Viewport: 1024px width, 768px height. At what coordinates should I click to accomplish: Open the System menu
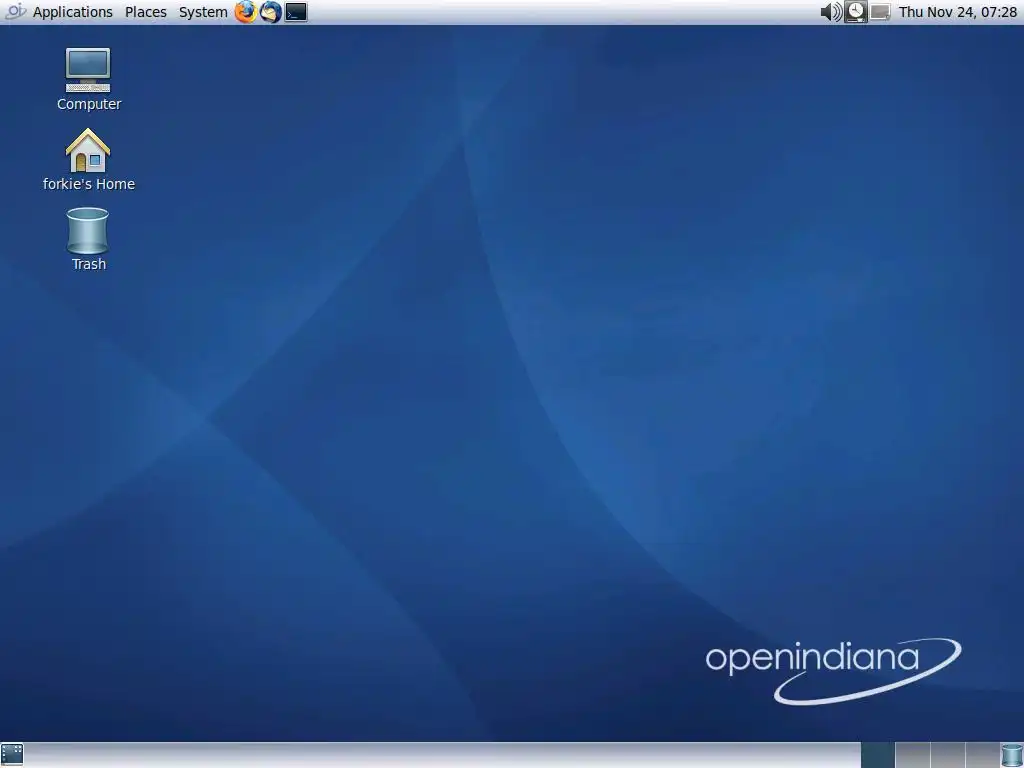pos(203,12)
